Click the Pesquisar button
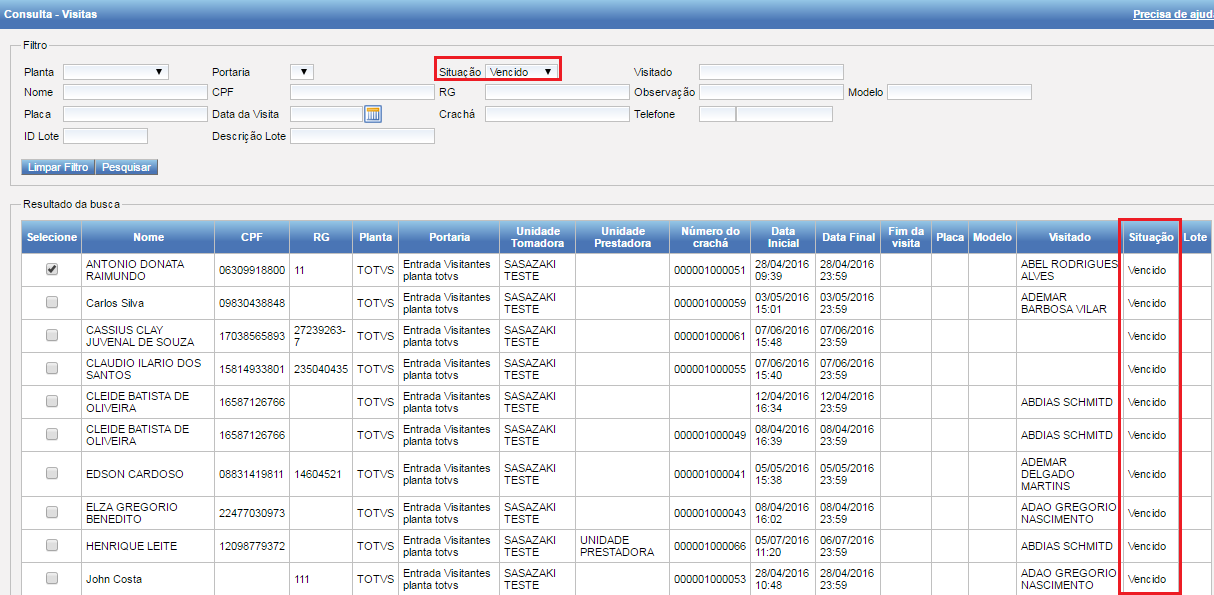Screen dimensions: 1214x595 126,167
